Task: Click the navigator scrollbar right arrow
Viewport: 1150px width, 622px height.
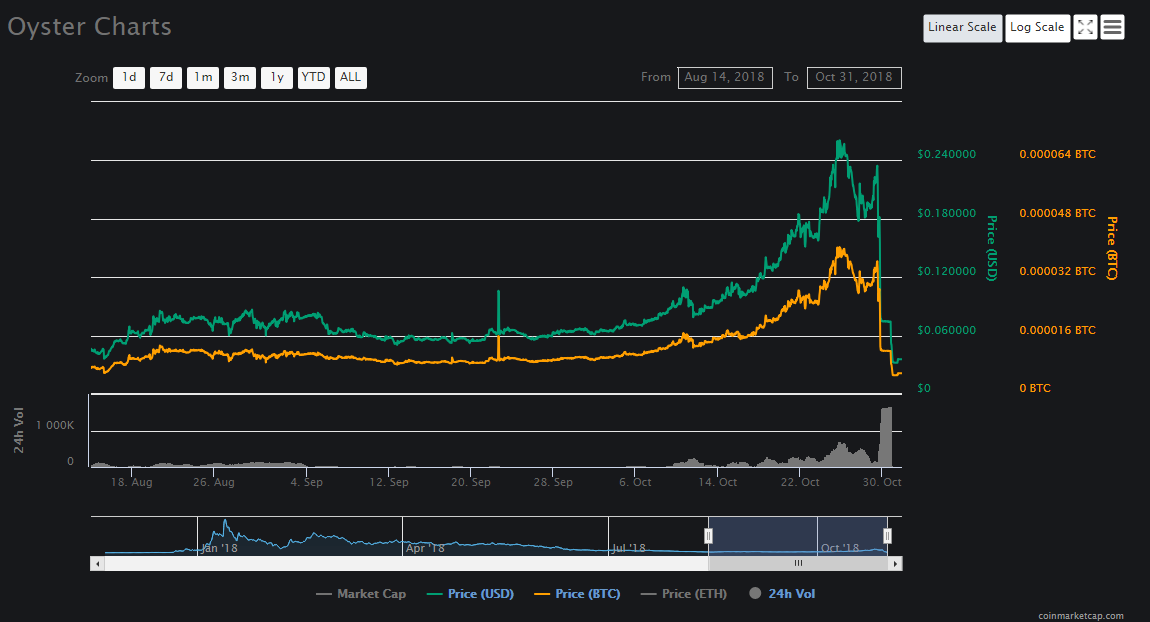Action: click(895, 563)
